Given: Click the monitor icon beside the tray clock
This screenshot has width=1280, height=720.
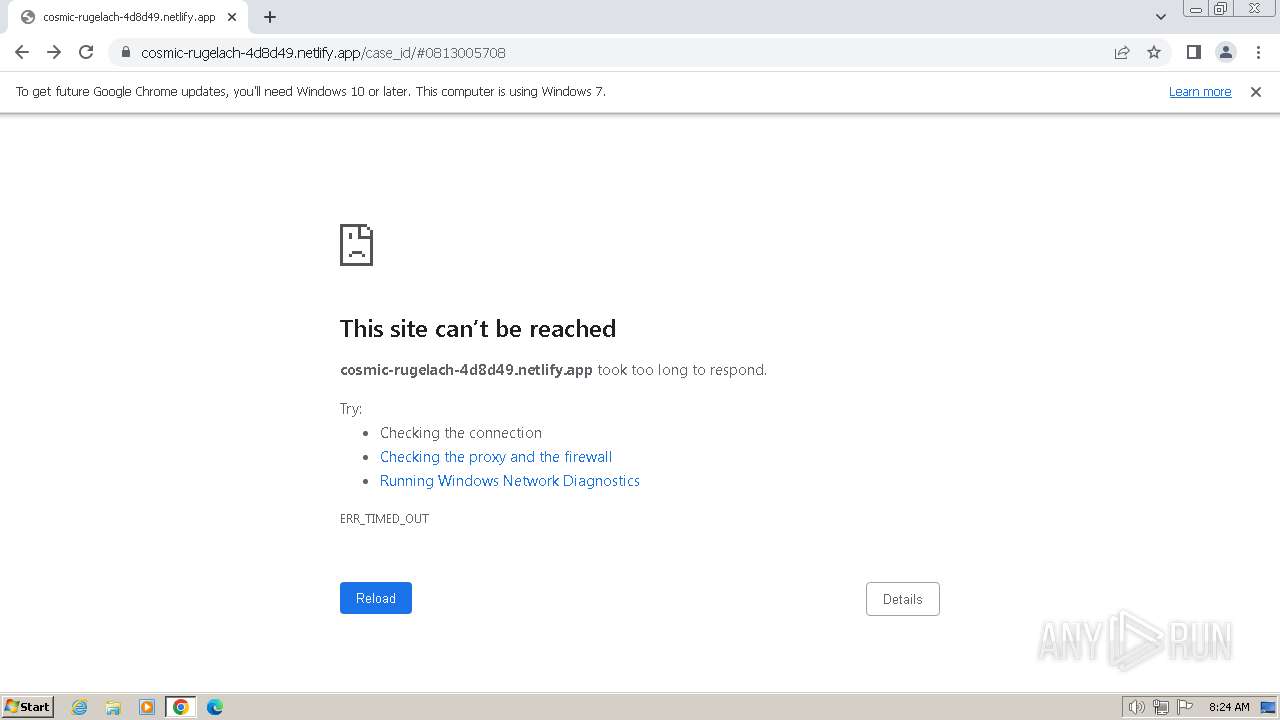Looking at the screenshot, I should coord(1268,707).
